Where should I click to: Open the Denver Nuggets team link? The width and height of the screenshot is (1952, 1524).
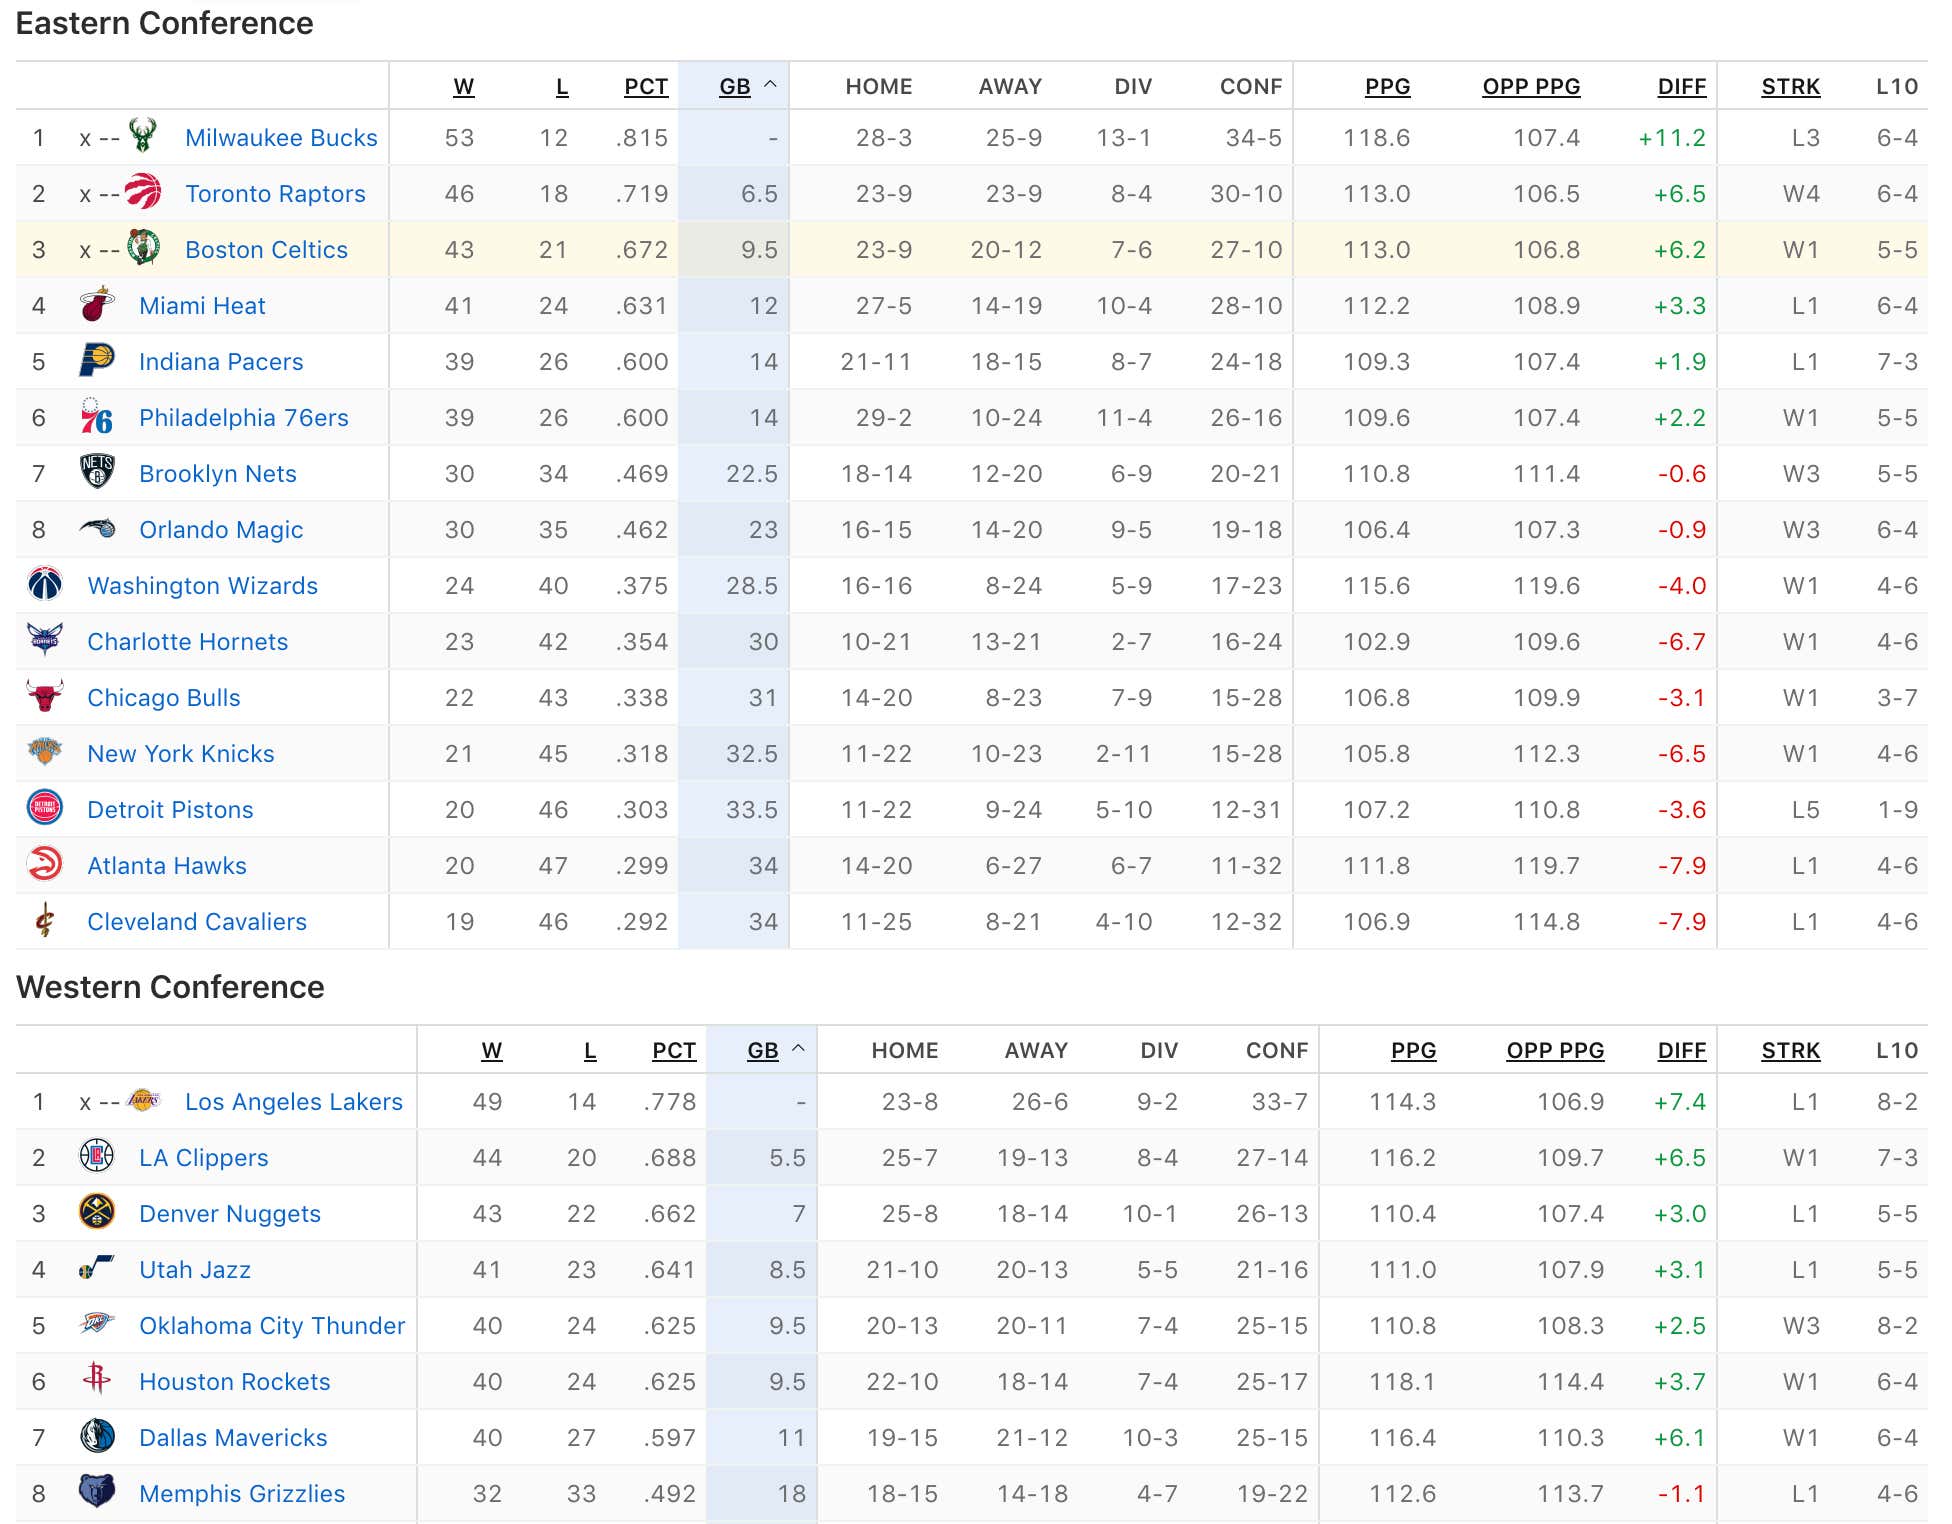[x=230, y=1214]
